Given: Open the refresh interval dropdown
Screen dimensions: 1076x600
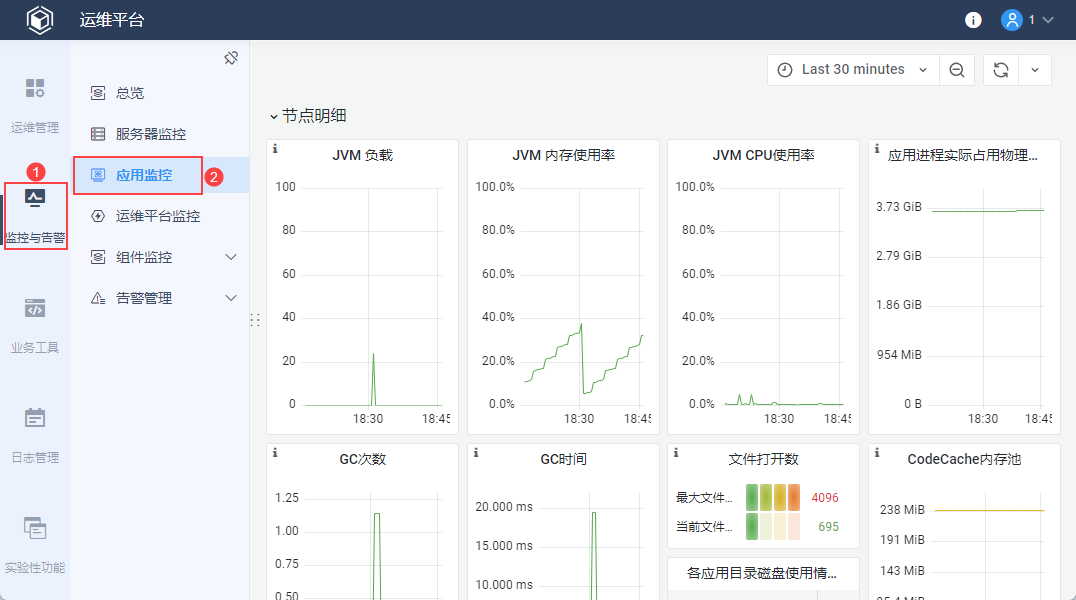Looking at the screenshot, I should 1035,70.
